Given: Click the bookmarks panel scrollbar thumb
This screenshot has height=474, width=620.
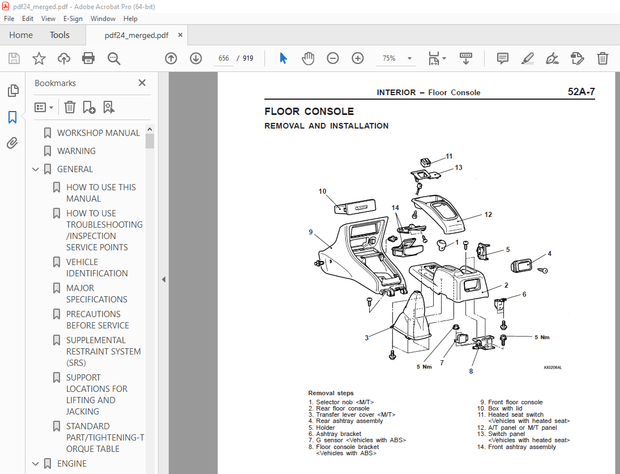Looking at the screenshot, I should coord(149,141).
